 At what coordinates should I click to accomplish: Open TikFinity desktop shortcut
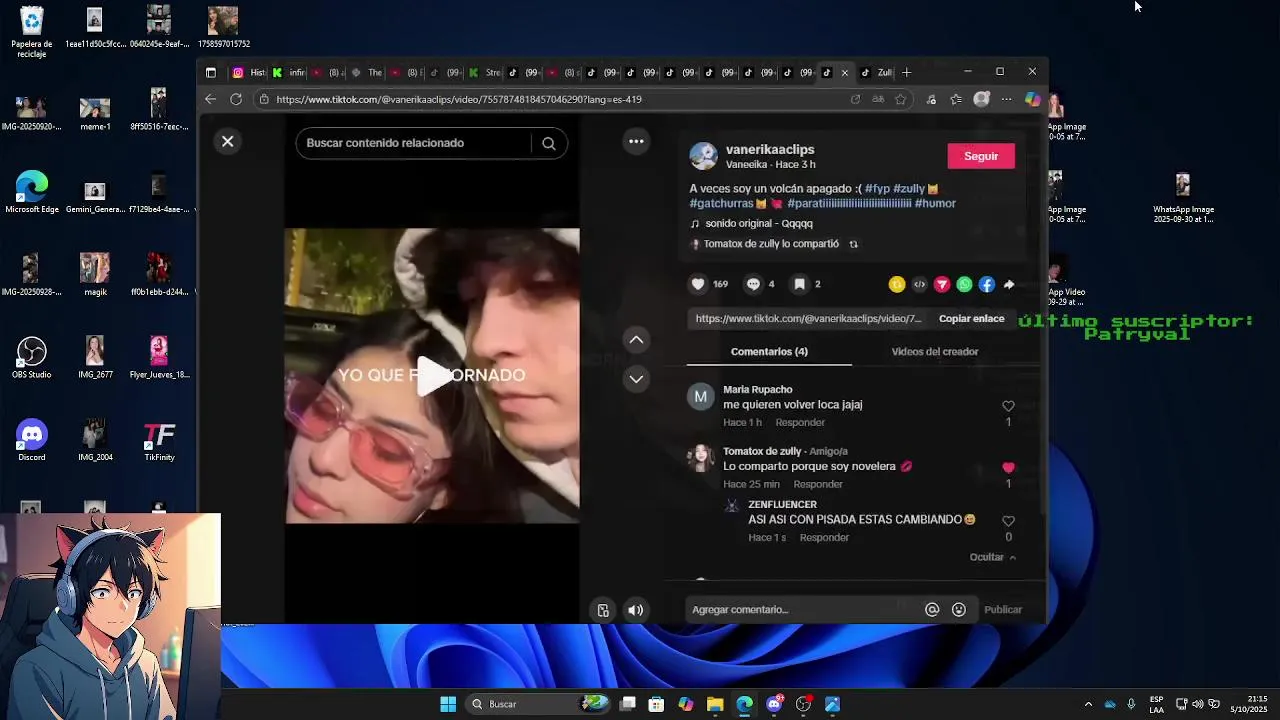click(x=159, y=441)
